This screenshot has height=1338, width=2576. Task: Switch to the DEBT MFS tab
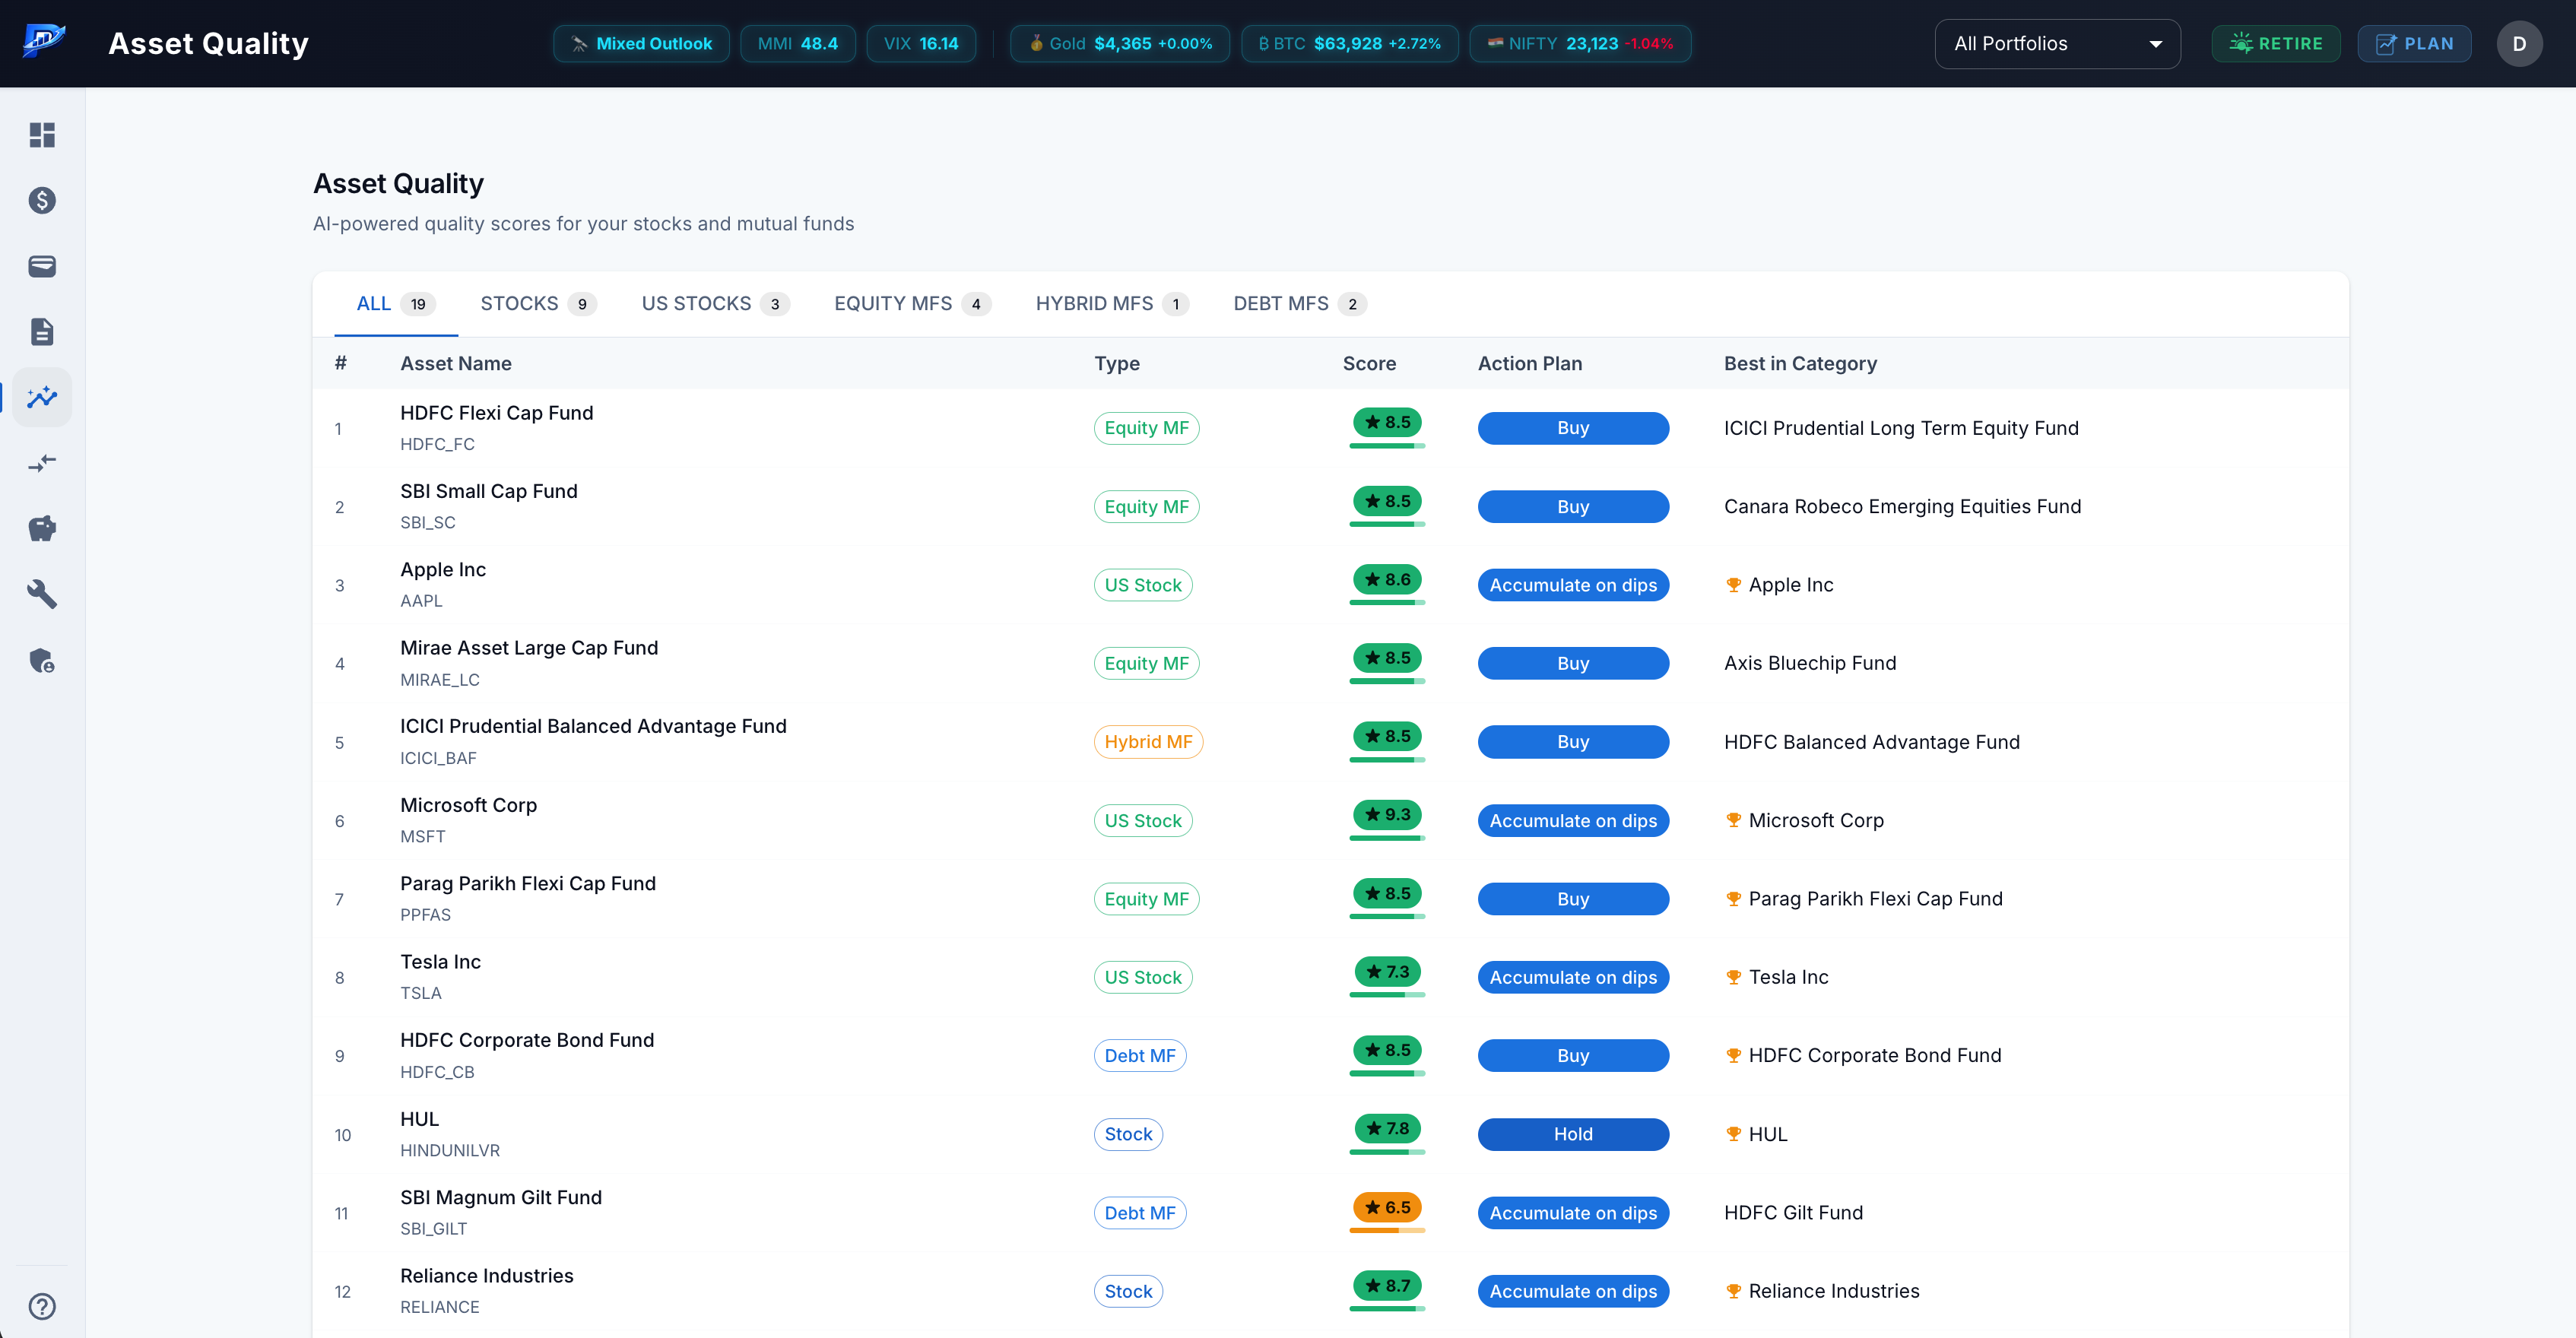click(x=1299, y=303)
